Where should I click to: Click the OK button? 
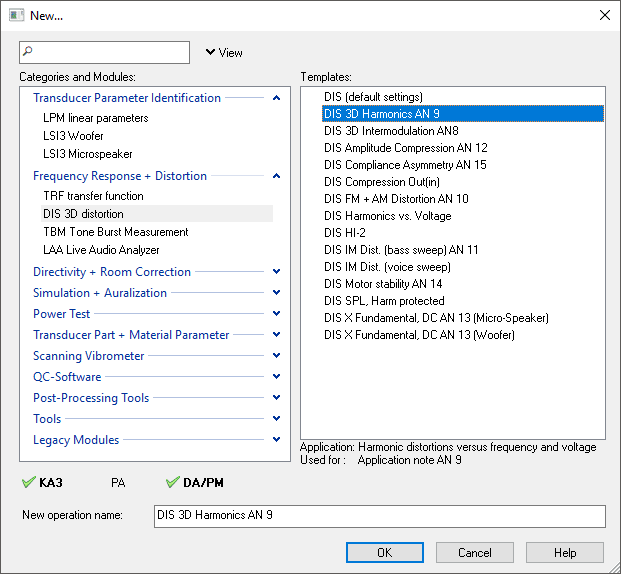pyautogui.click(x=385, y=552)
